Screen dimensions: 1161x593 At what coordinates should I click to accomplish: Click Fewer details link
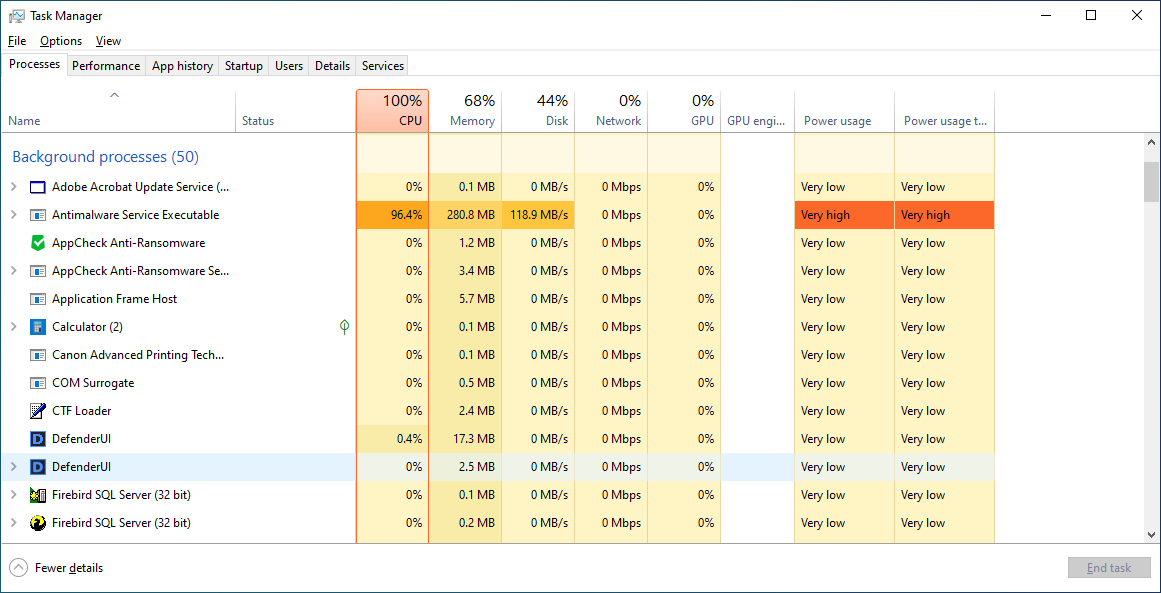[x=69, y=568]
